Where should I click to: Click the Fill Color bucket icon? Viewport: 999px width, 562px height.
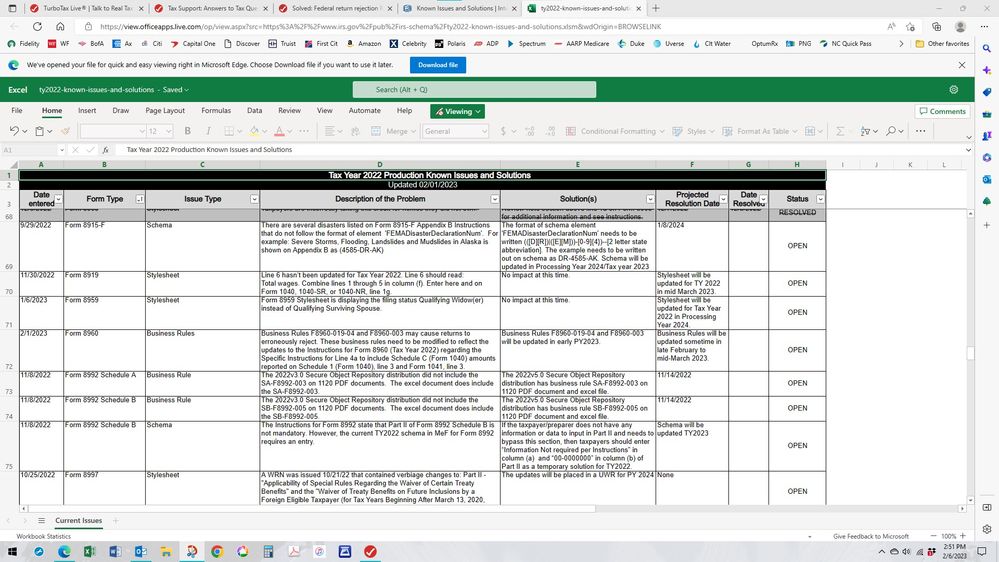(x=254, y=131)
